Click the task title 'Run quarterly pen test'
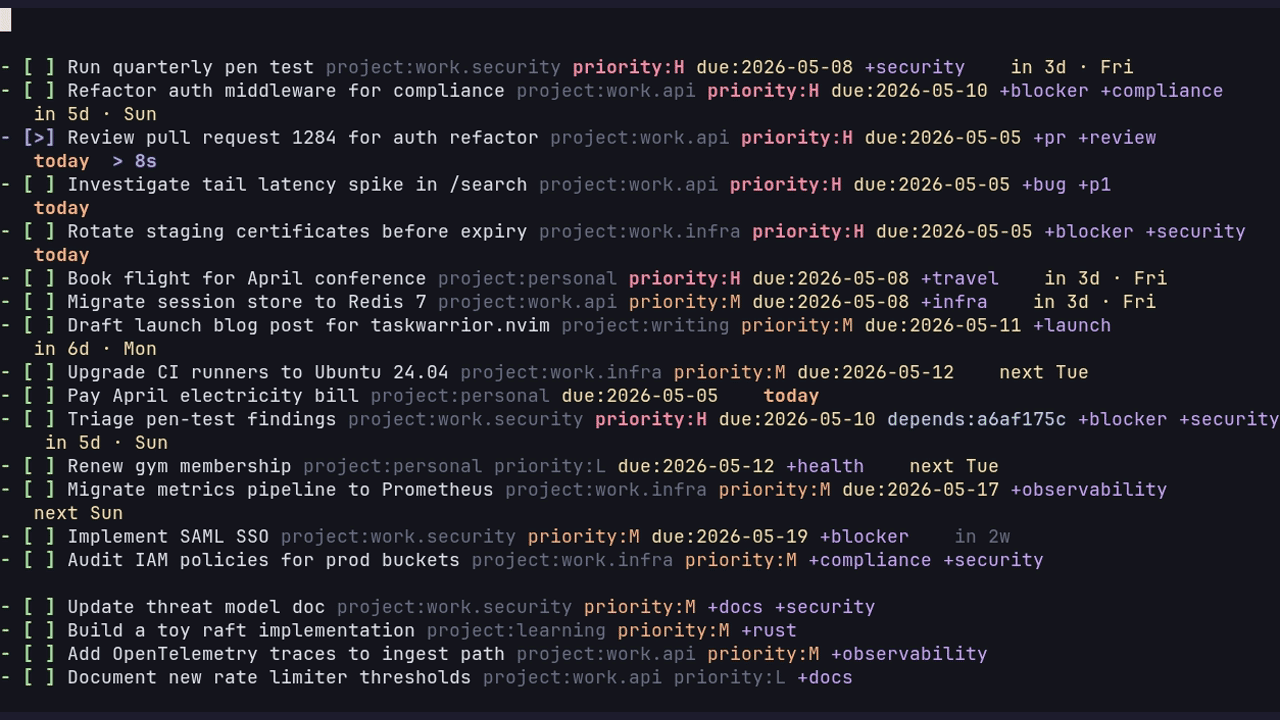 tap(190, 67)
